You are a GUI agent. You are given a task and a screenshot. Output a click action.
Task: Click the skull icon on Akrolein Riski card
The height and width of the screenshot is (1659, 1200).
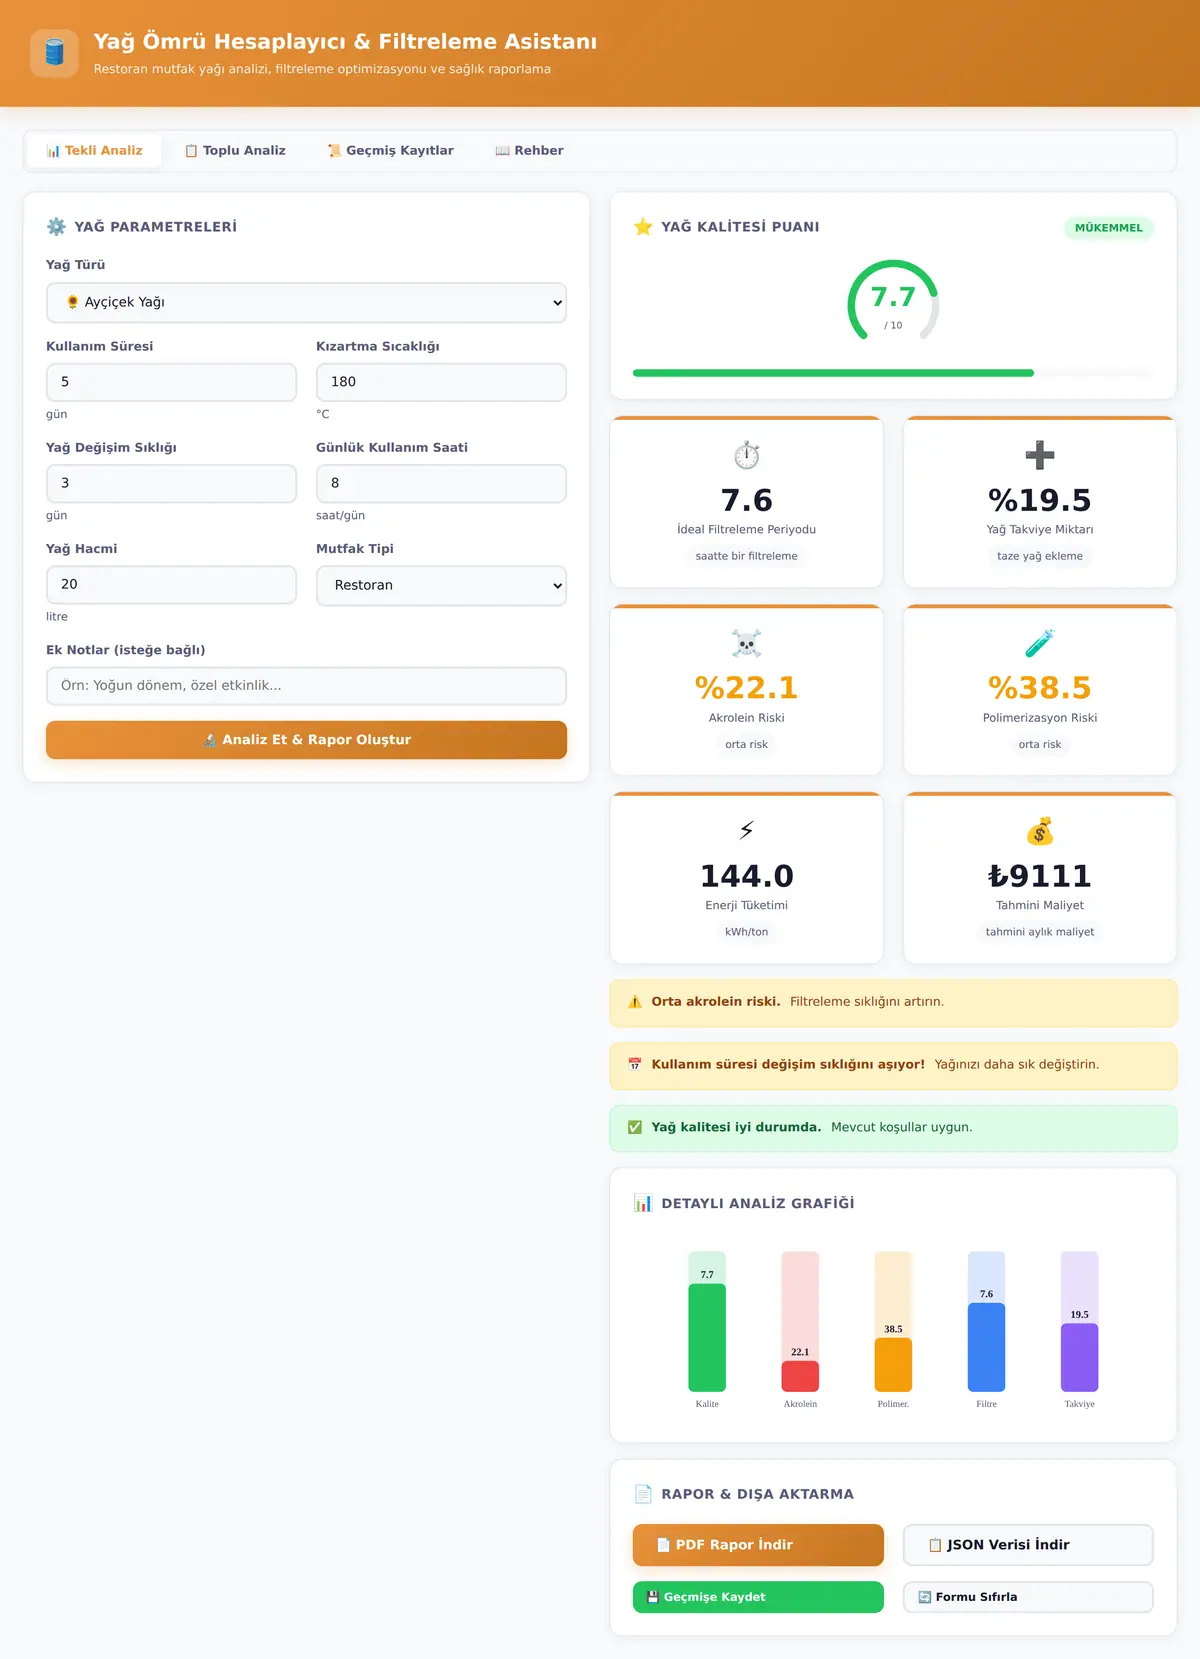[747, 643]
